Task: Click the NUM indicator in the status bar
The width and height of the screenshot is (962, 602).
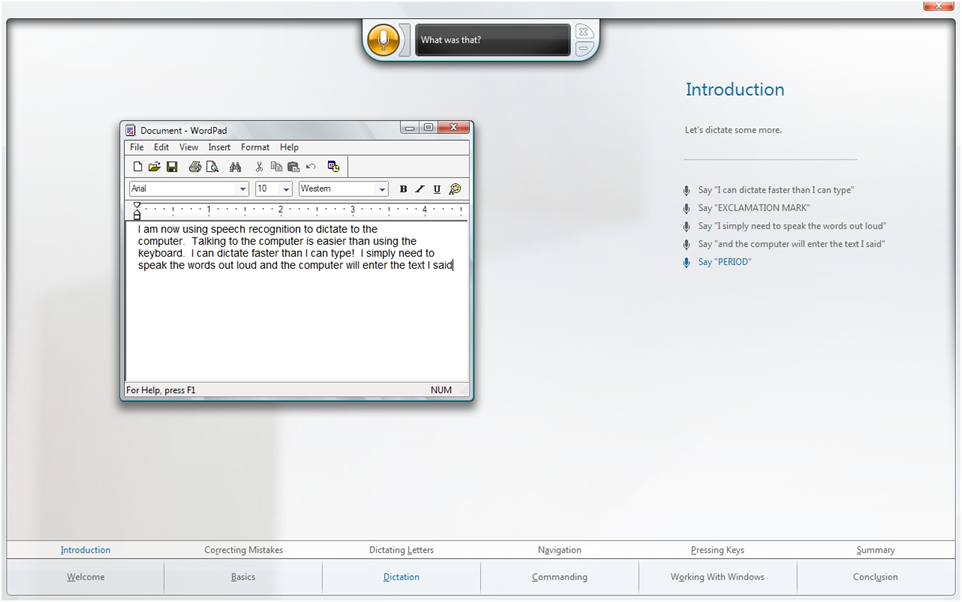Action: (441, 390)
